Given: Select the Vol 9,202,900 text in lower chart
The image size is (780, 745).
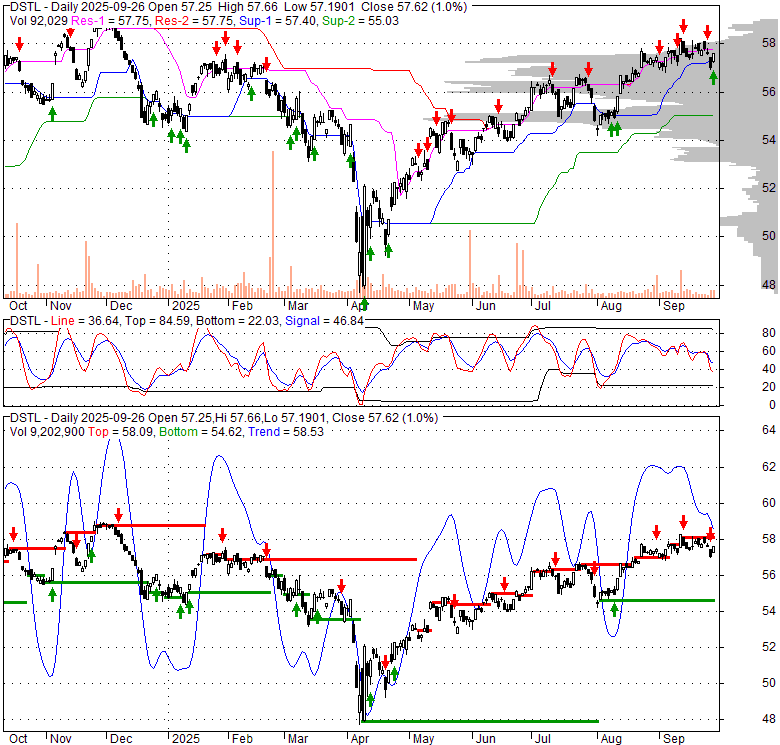Looking at the screenshot, I should tap(47, 432).
